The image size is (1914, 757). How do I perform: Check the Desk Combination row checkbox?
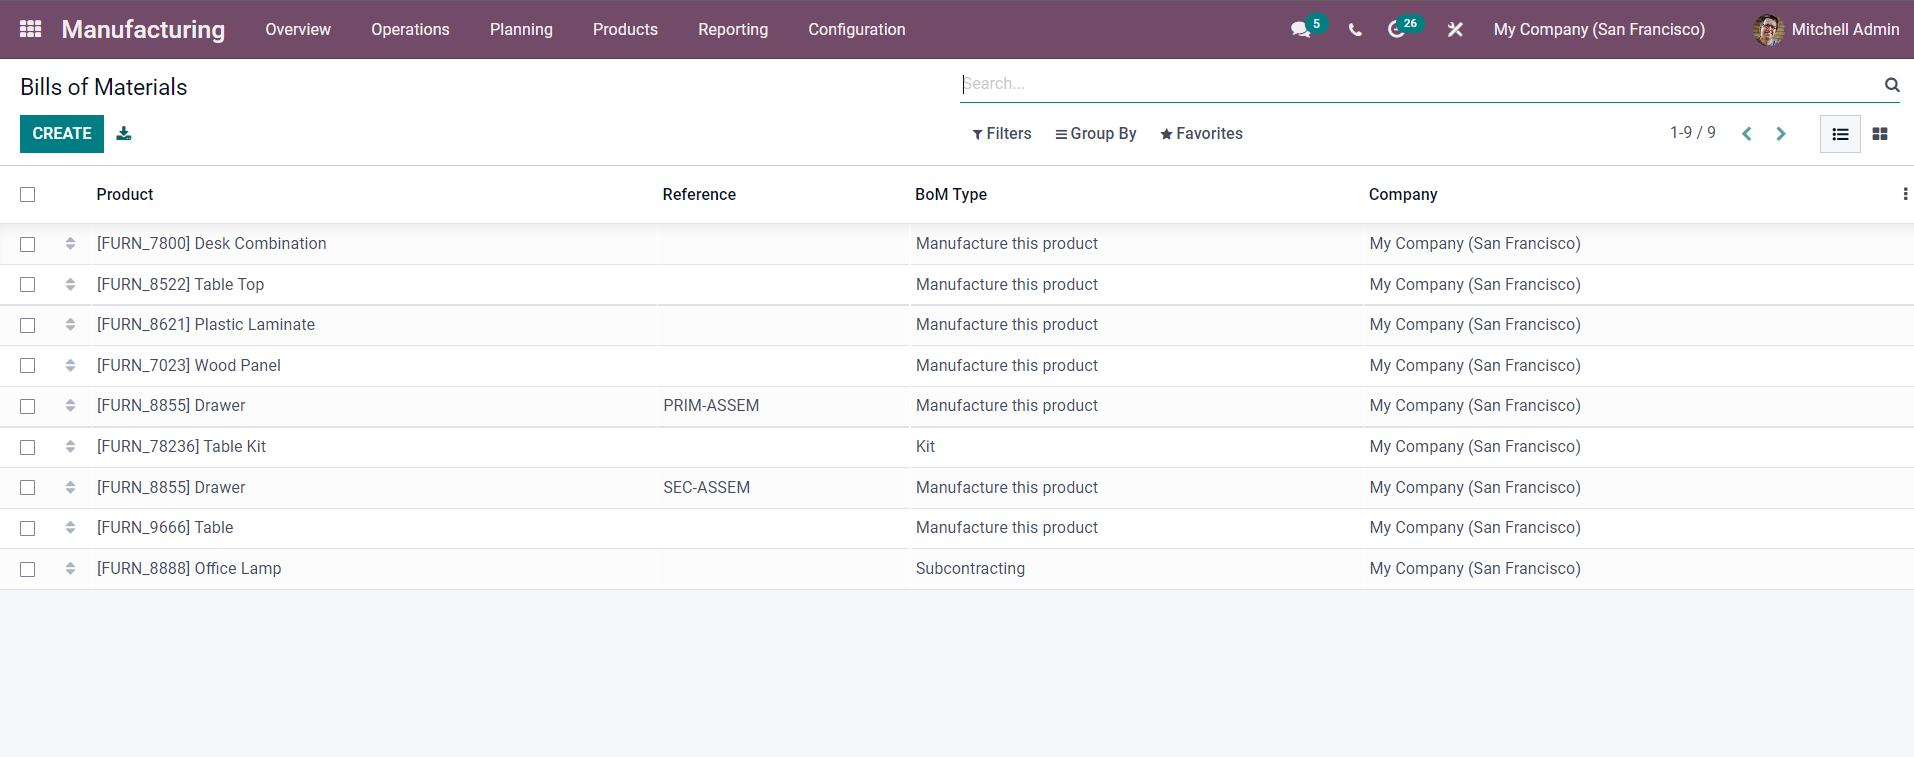click(x=28, y=244)
